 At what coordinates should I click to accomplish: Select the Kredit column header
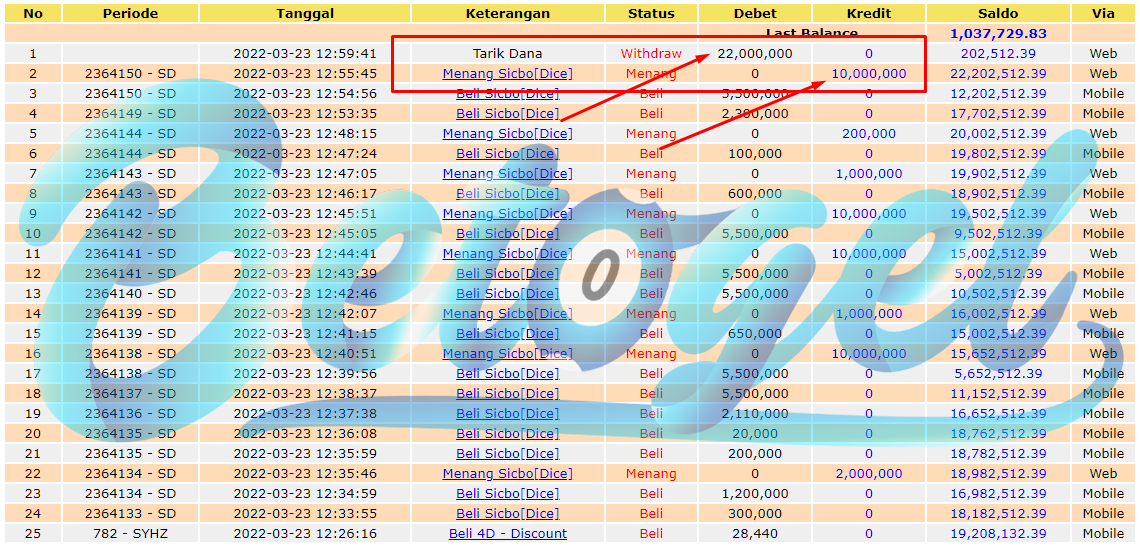tap(868, 13)
